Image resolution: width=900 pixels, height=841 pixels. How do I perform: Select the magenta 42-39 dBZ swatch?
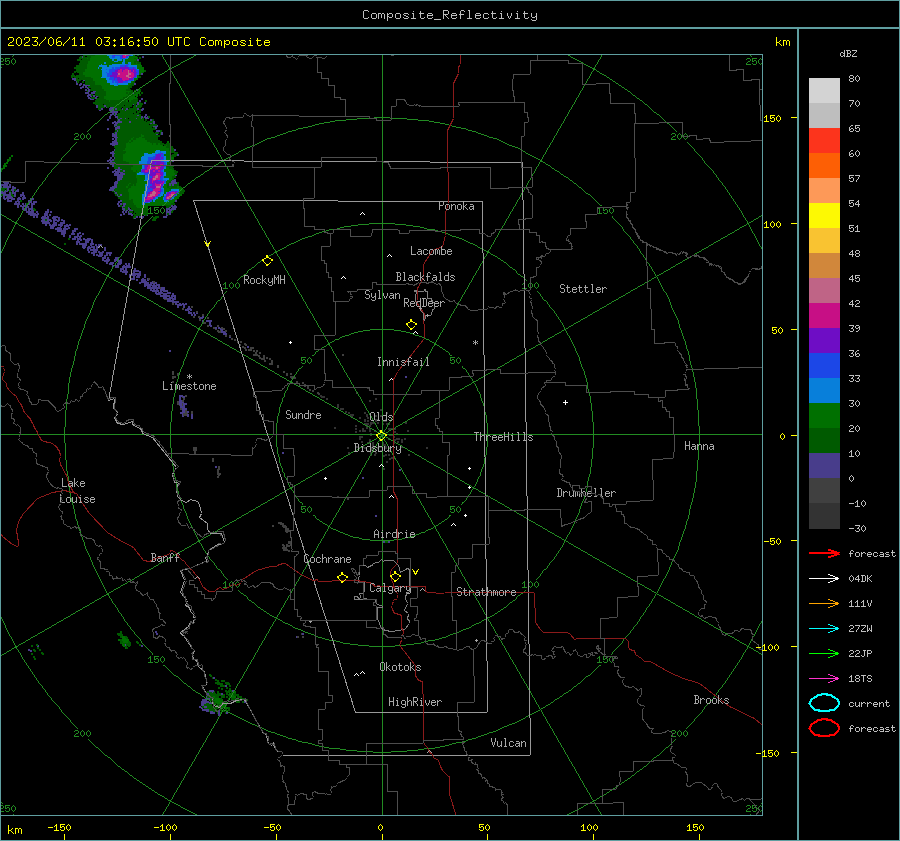[824, 316]
